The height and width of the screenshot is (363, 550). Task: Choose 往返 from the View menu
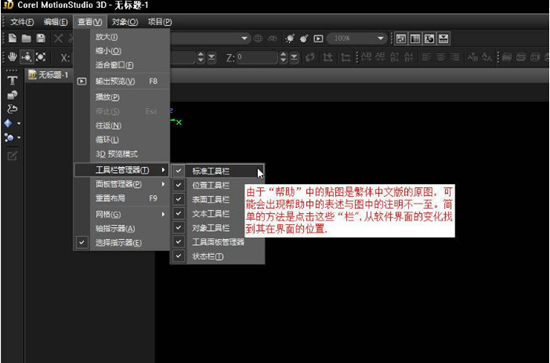click(121, 126)
